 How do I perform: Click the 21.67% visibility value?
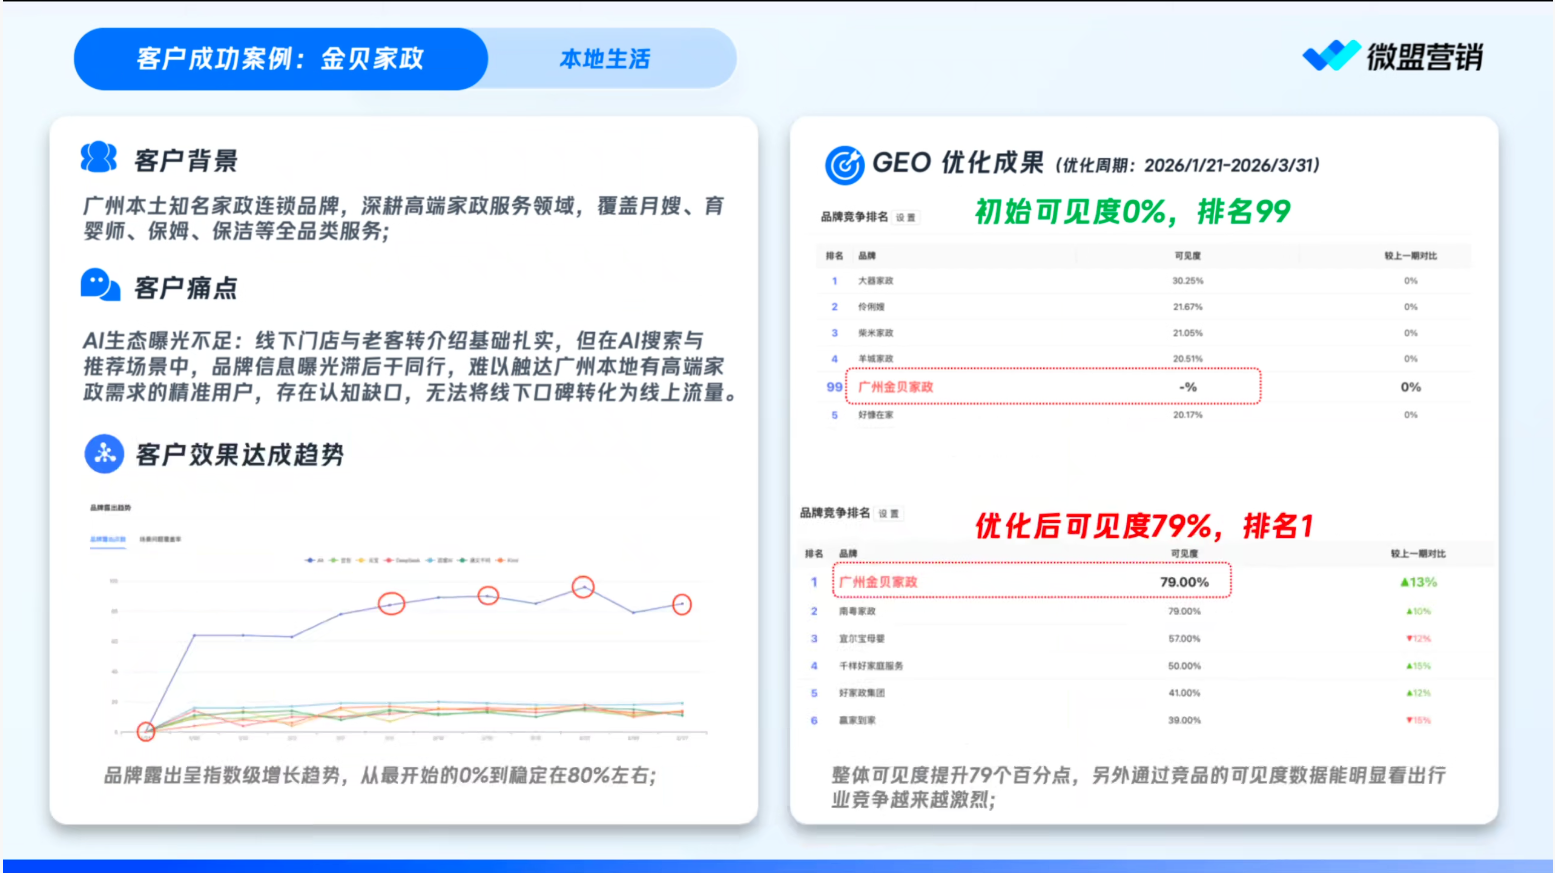click(1188, 307)
